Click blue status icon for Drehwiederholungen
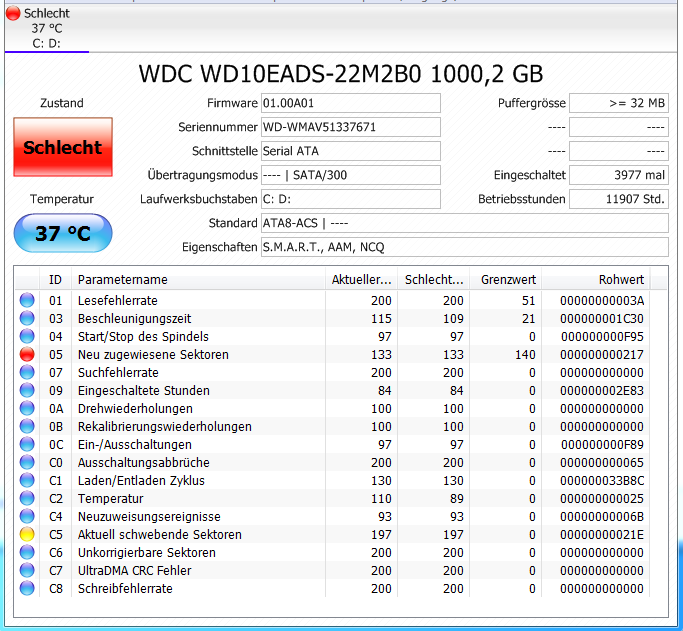The image size is (683, 631). (x=27, y=408)
